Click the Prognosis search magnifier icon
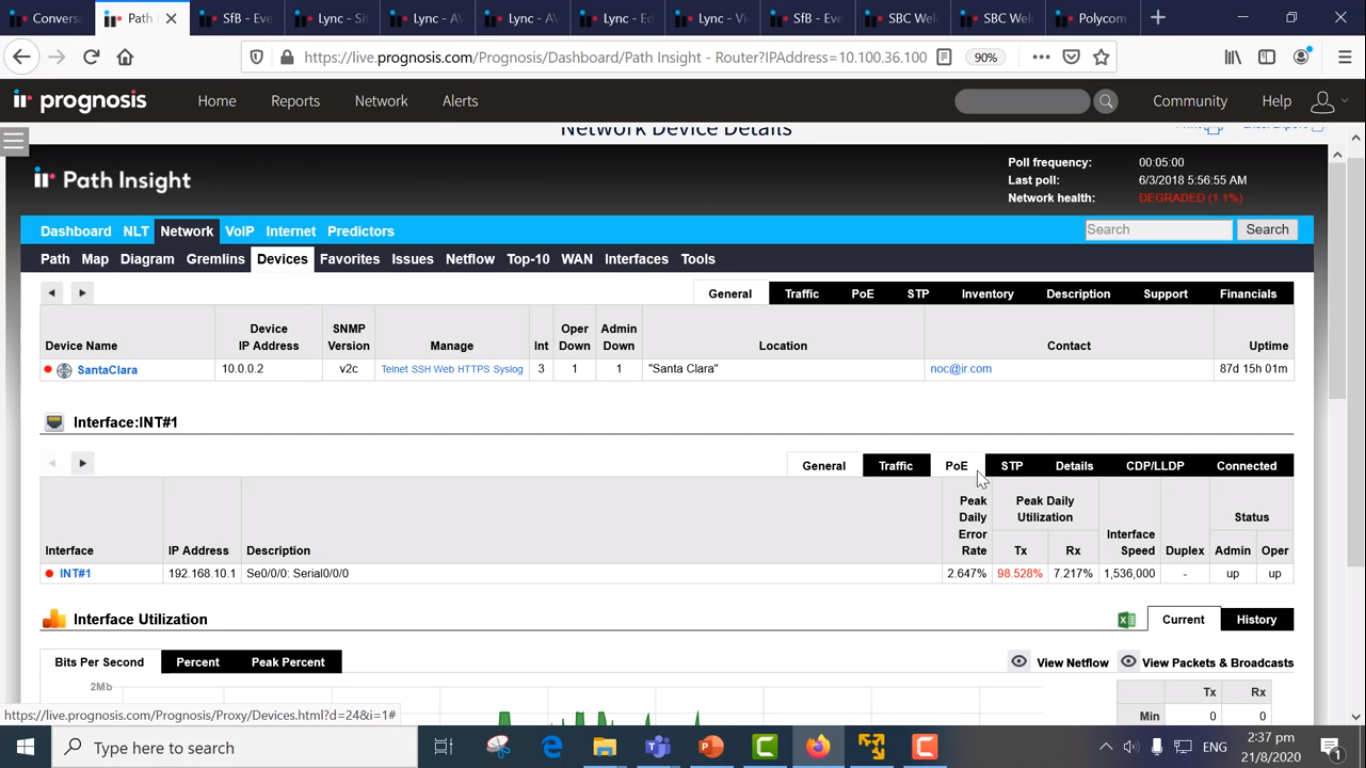 click(1106, 101)
